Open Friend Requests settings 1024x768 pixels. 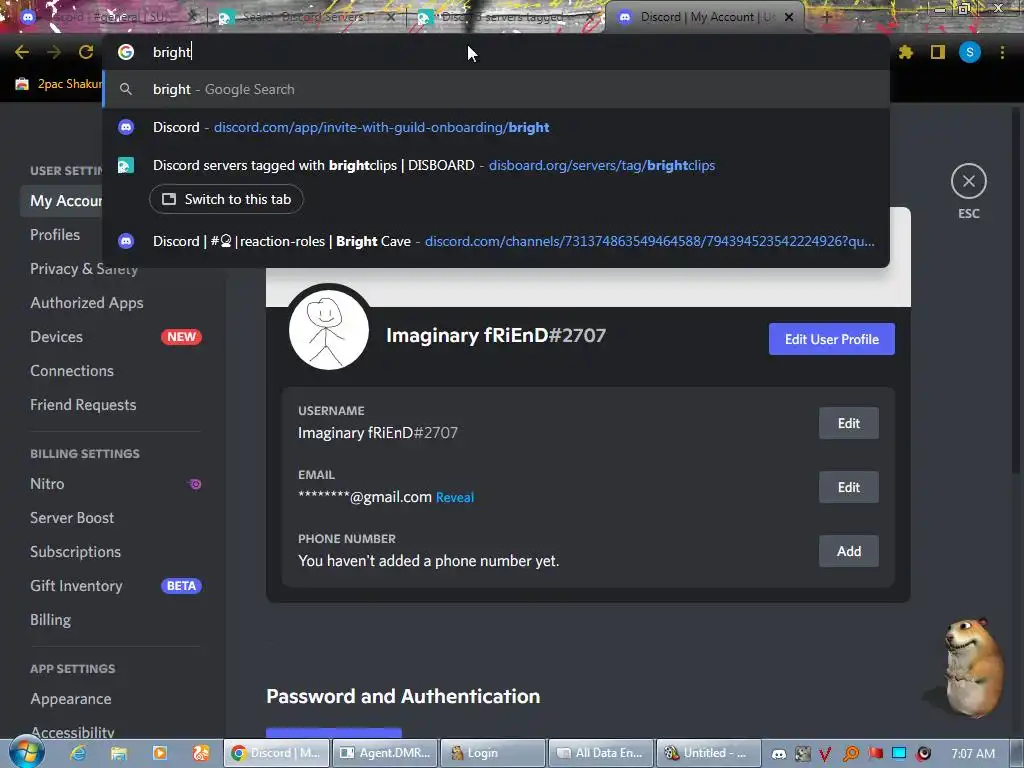tap(83, 405)
